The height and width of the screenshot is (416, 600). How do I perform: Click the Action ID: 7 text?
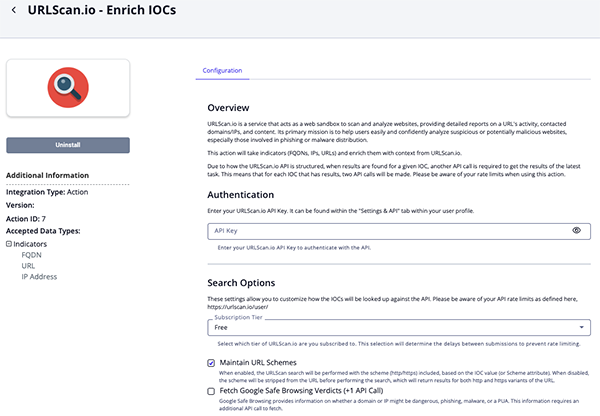click(26, 219)
